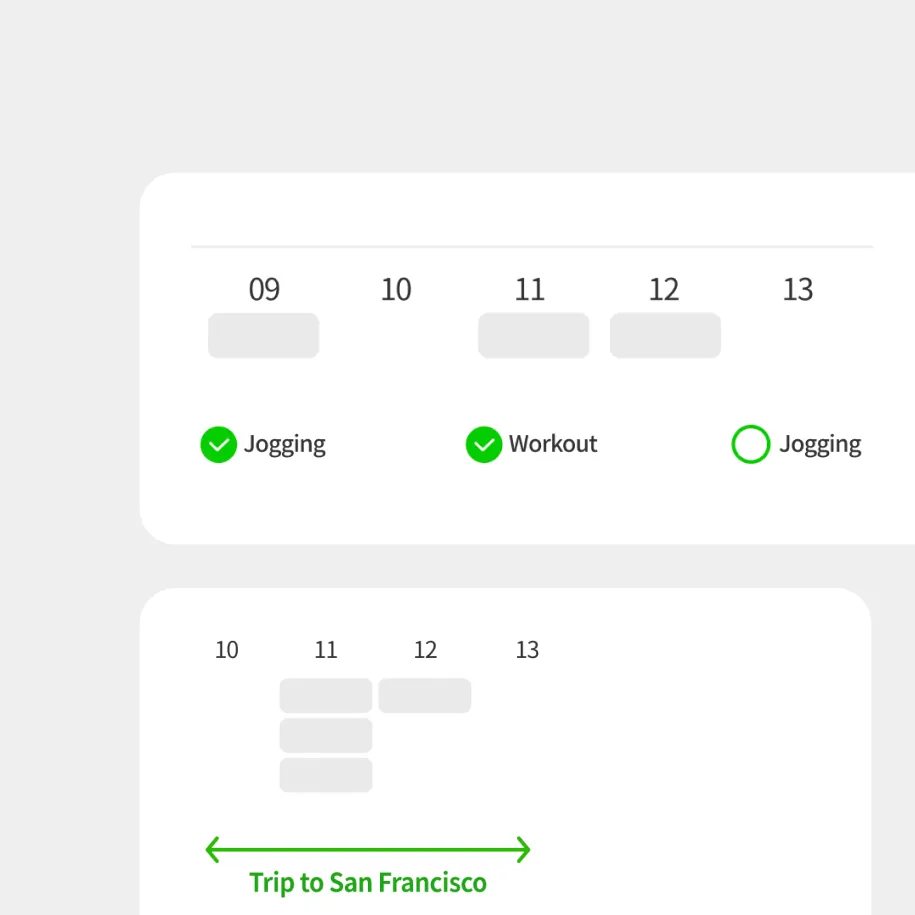This screenshot has height=915, width=915.
Task: Select day 13 in the trip calendar
Action: tap(527, 650)
